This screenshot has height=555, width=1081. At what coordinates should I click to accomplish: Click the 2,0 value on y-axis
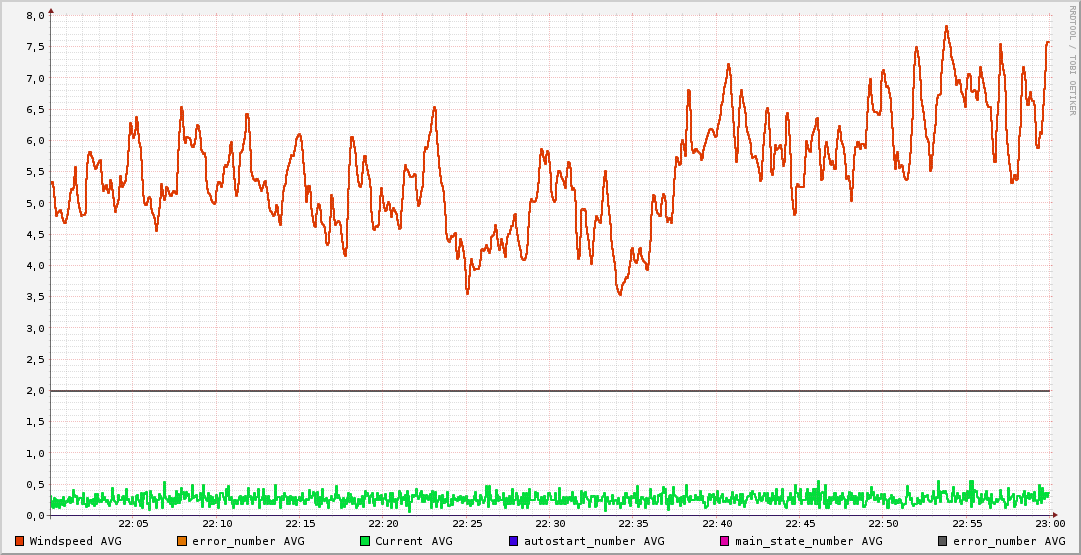pos(35,391)
